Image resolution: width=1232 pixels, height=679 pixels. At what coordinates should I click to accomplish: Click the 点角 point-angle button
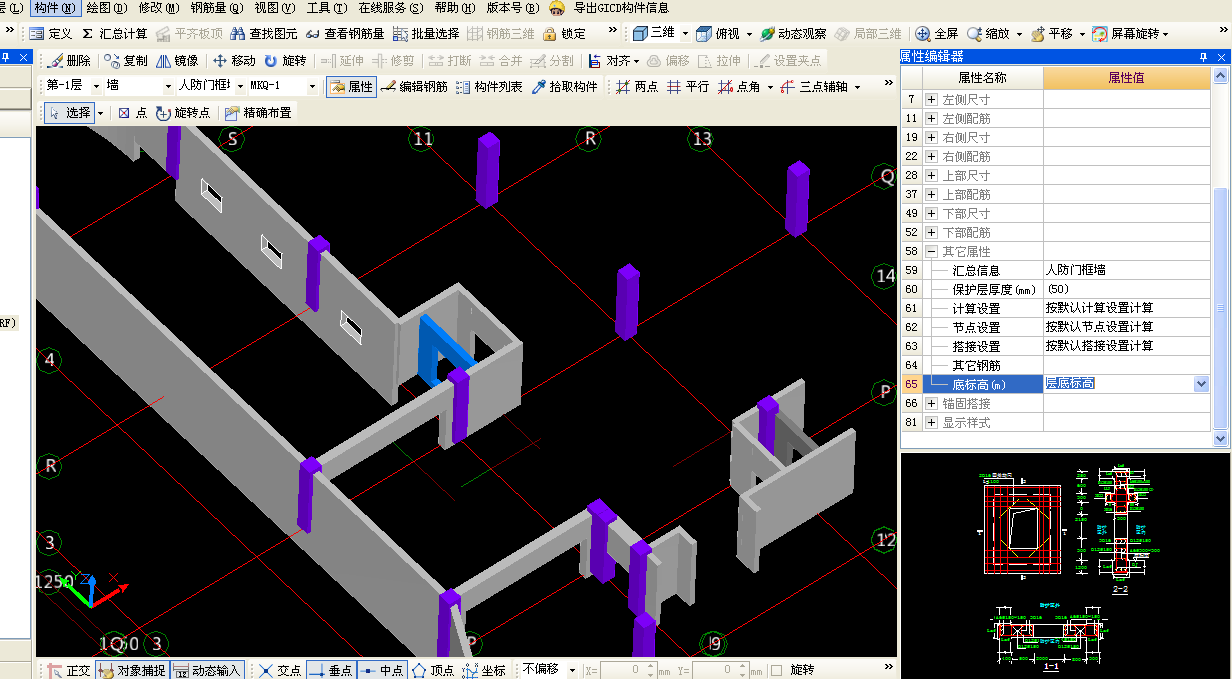739,87
